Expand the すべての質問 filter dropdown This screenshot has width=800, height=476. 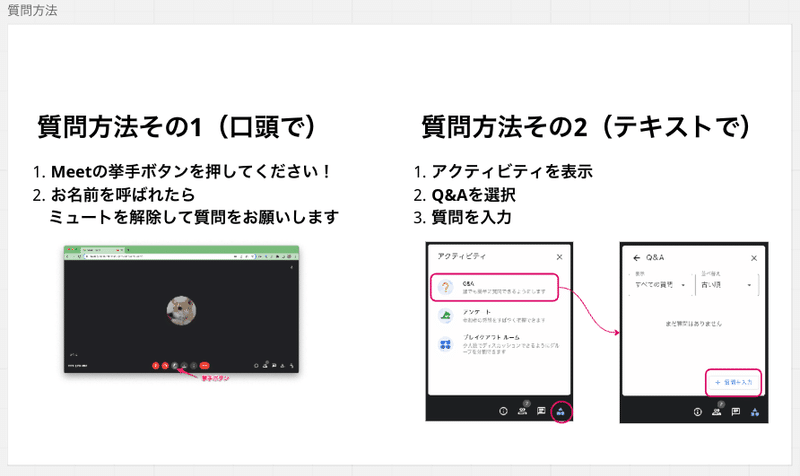(x=661, y=285)
